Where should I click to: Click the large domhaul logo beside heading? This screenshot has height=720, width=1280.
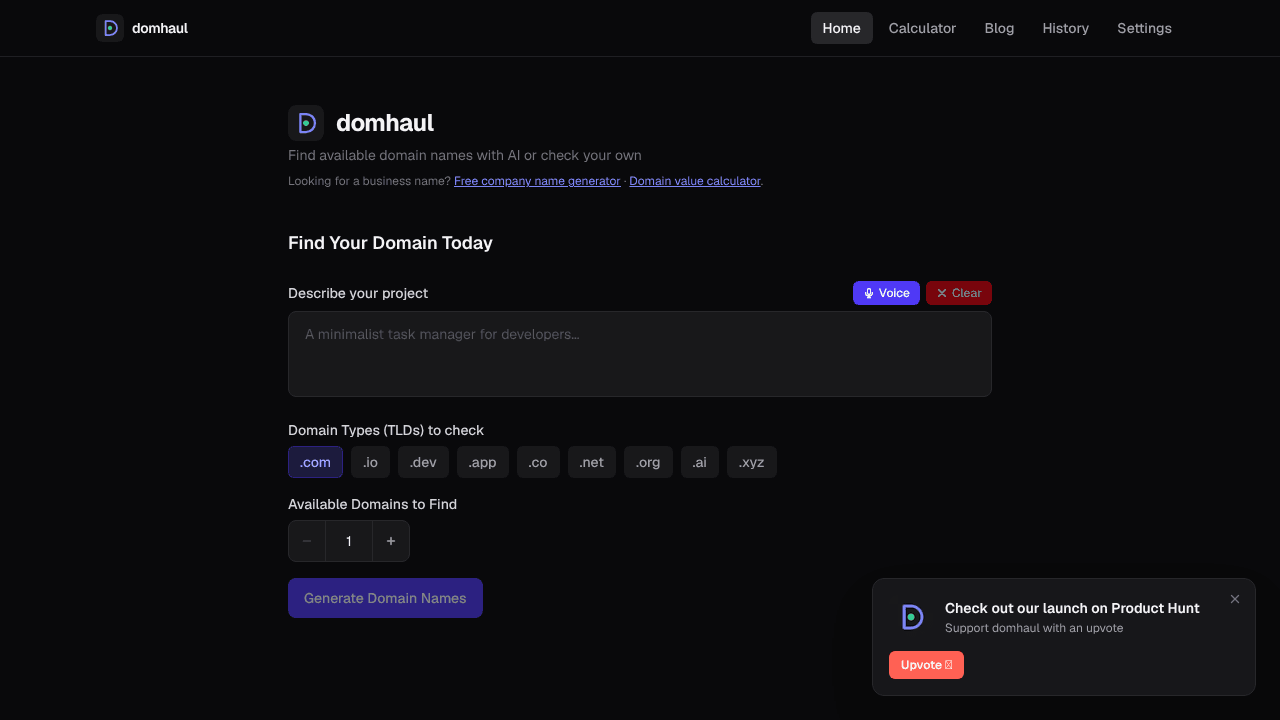(x=306, y=123)
